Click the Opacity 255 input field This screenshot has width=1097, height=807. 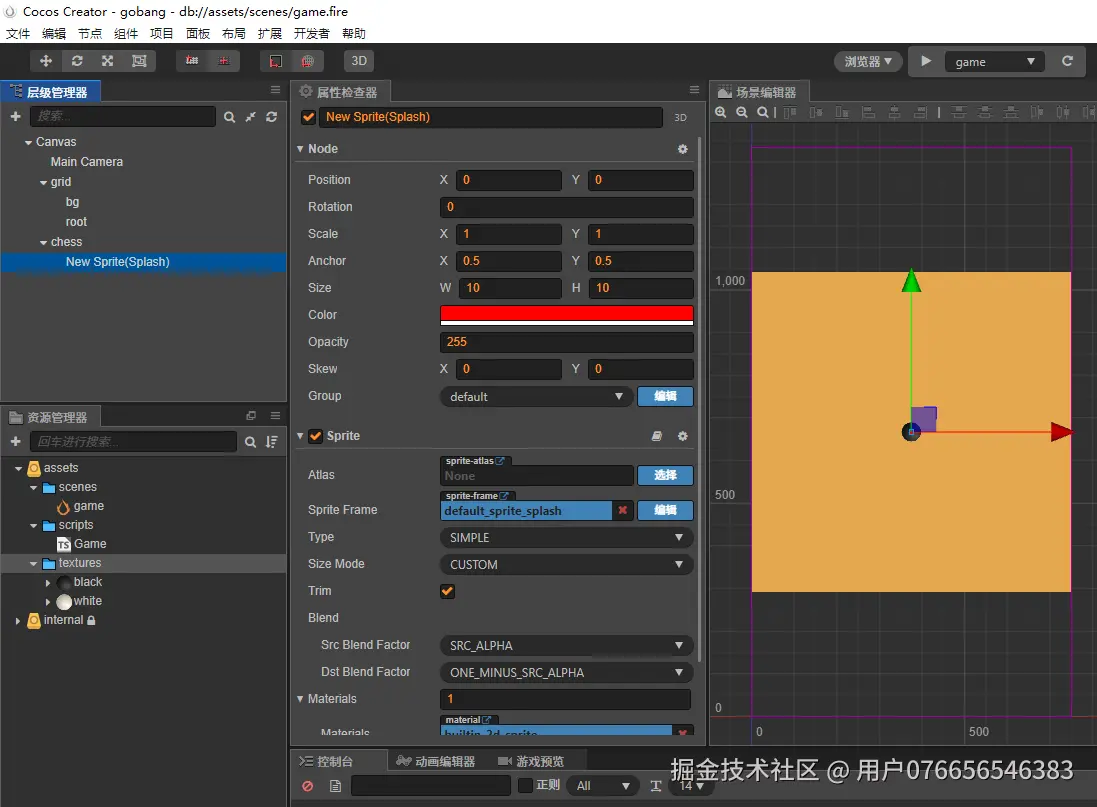(x=567, y=342)
